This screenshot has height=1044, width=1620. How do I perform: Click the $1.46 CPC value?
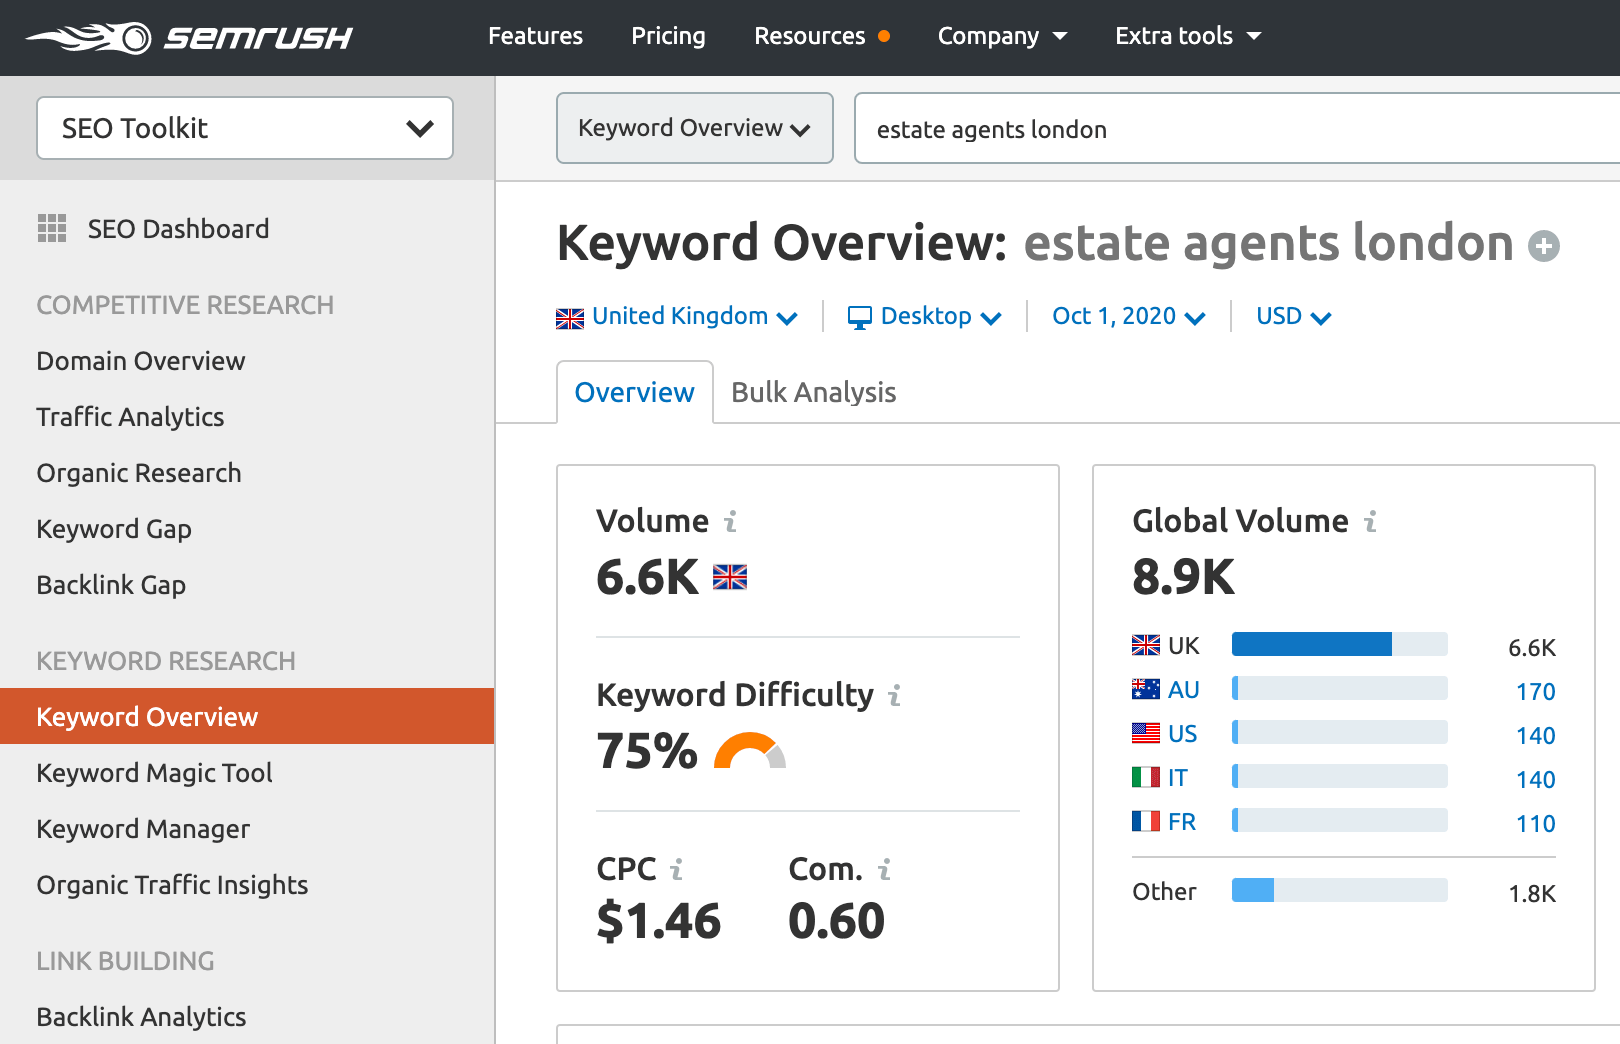[x=658, y=921]
